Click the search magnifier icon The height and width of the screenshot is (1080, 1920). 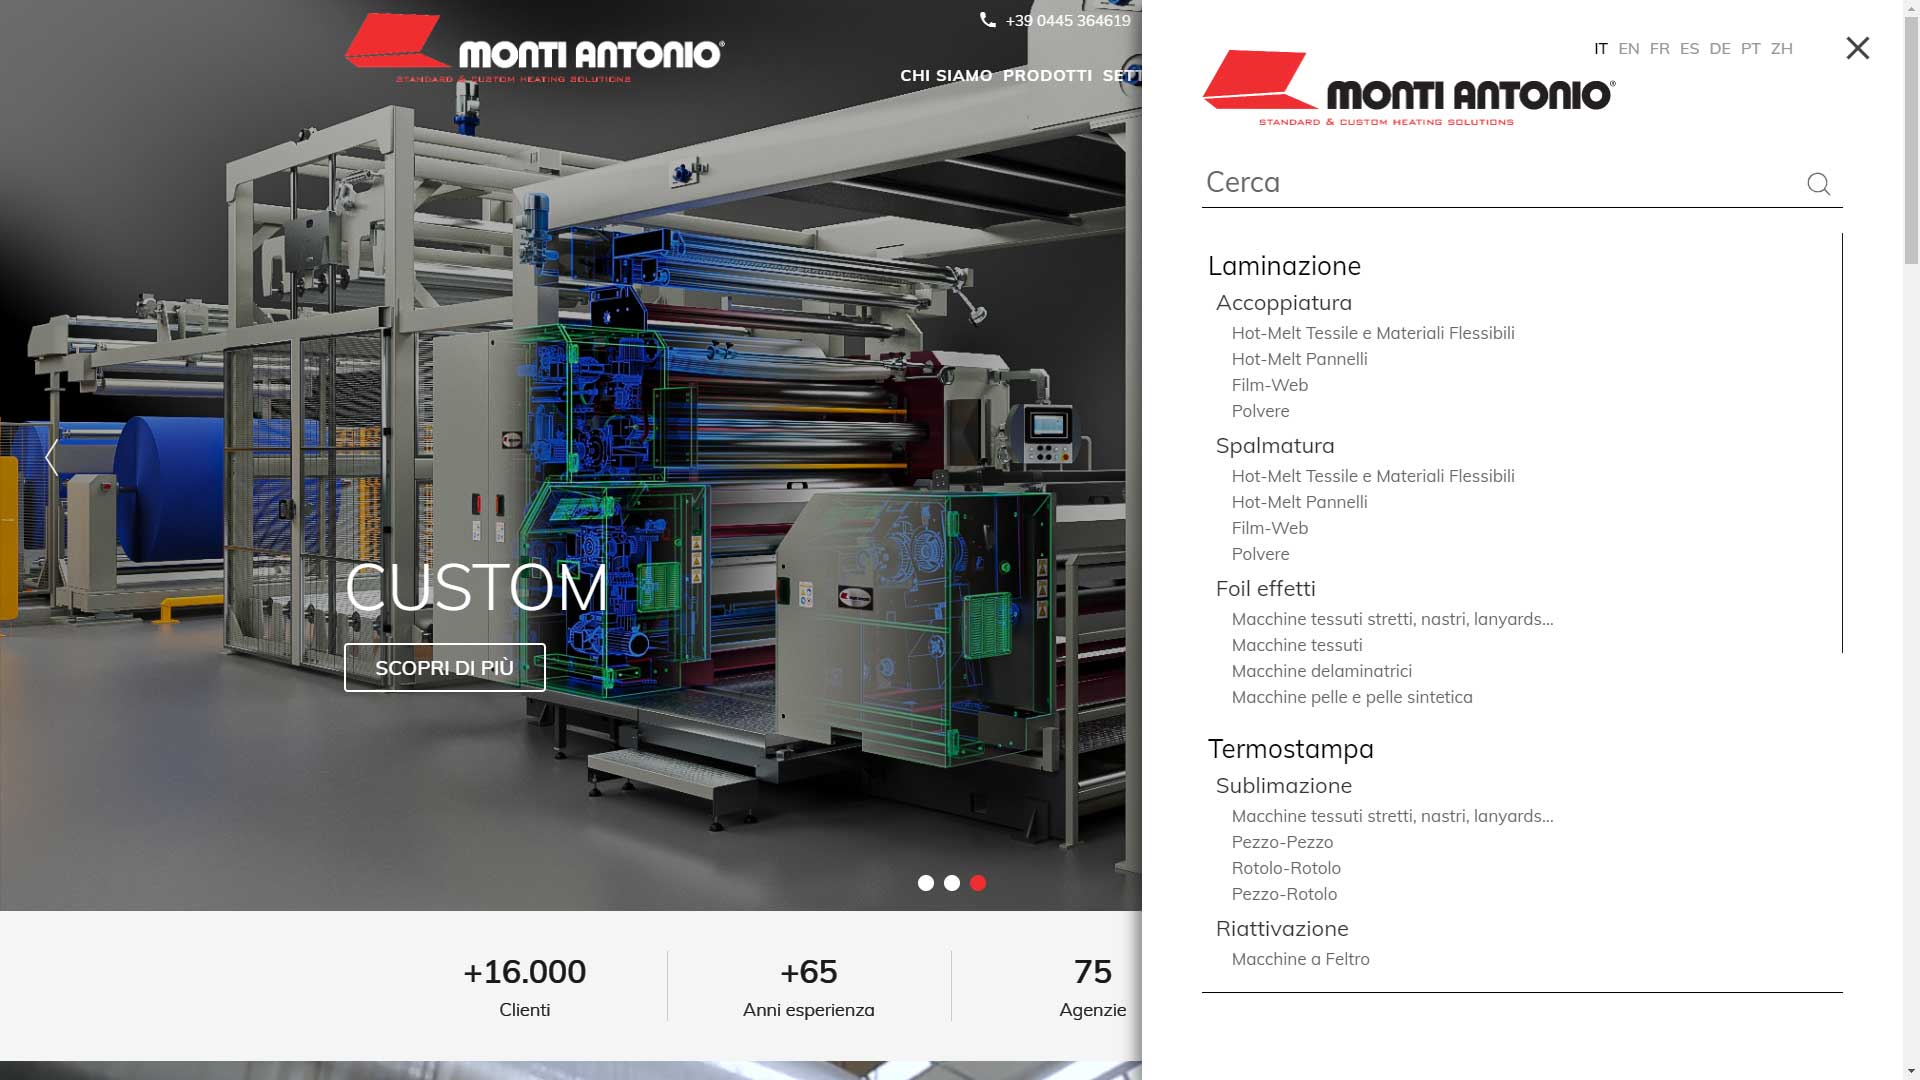pos(1818,184)
